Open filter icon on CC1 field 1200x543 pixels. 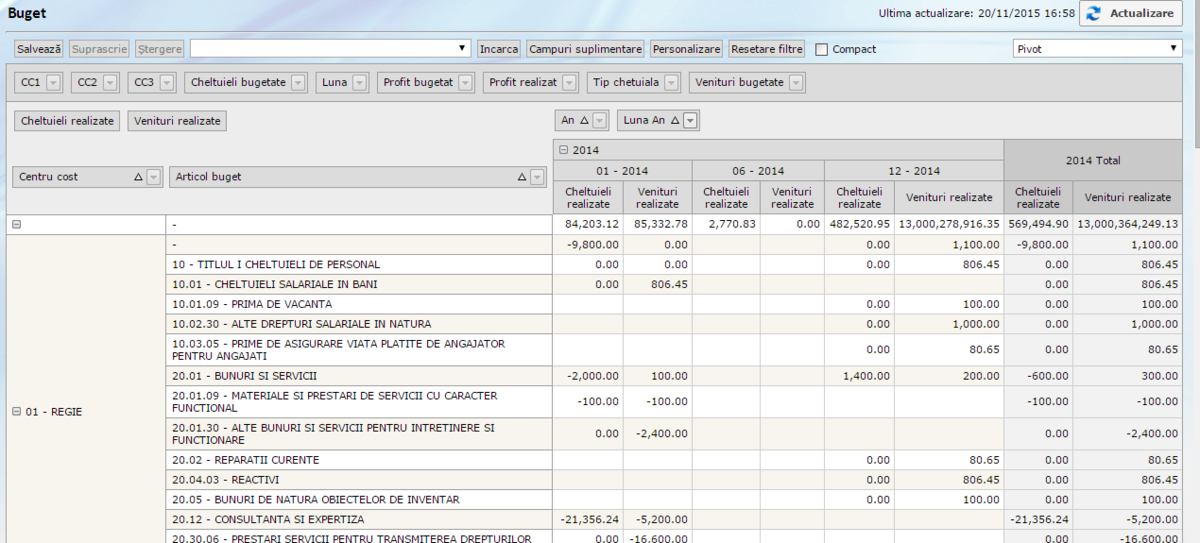(54, 83)
